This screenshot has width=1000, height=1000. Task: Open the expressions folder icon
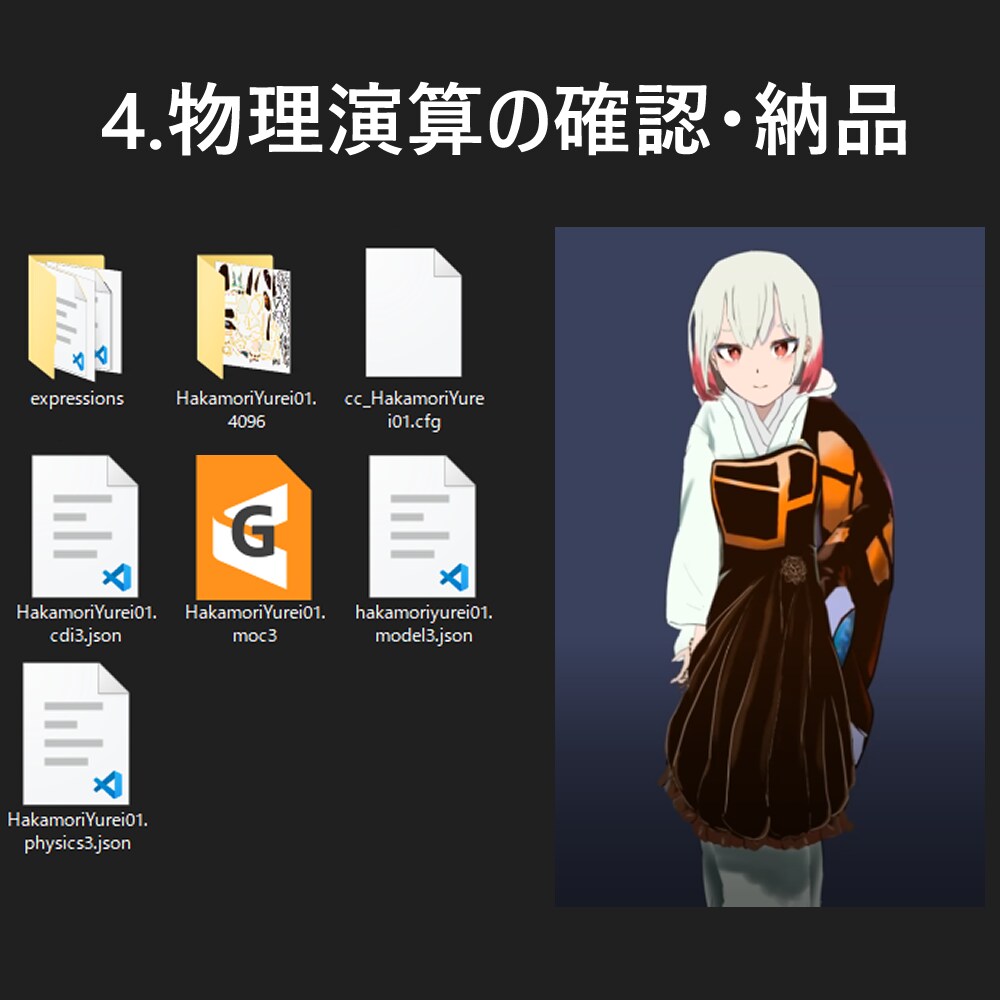[75, 316]
